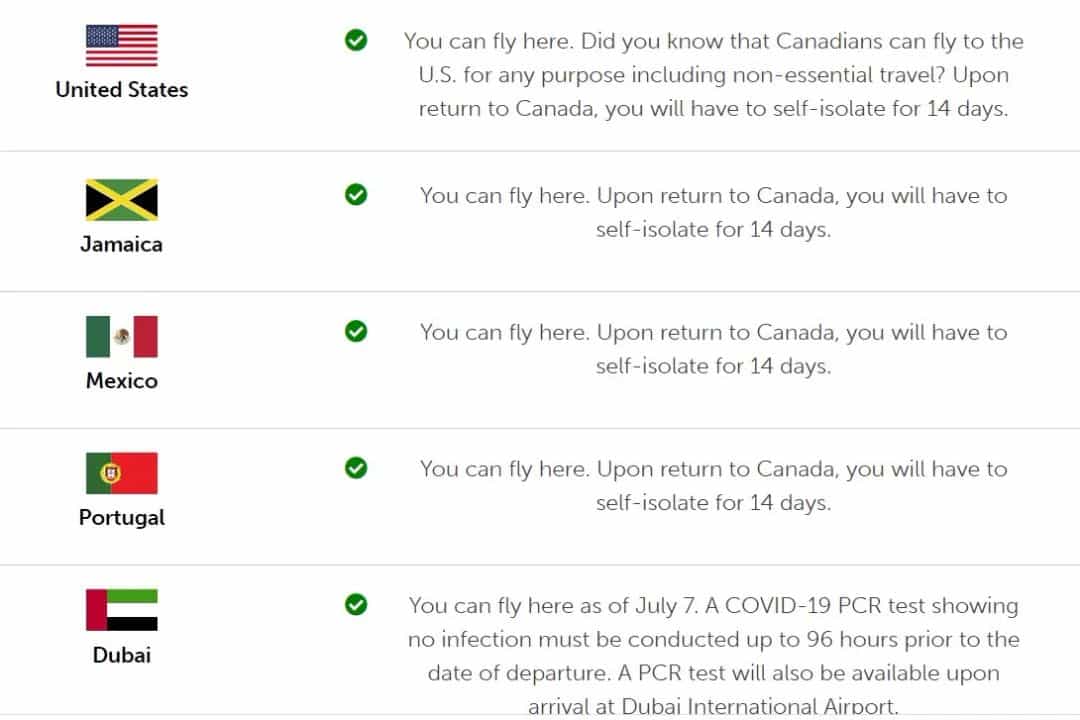Click Portugal's self-isolate description text

[714, 485]
